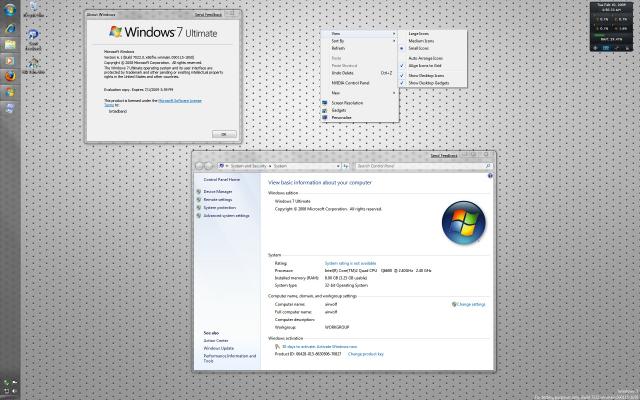
Task: Click the shield icon beside Device Manager
Action: point(199,191)
